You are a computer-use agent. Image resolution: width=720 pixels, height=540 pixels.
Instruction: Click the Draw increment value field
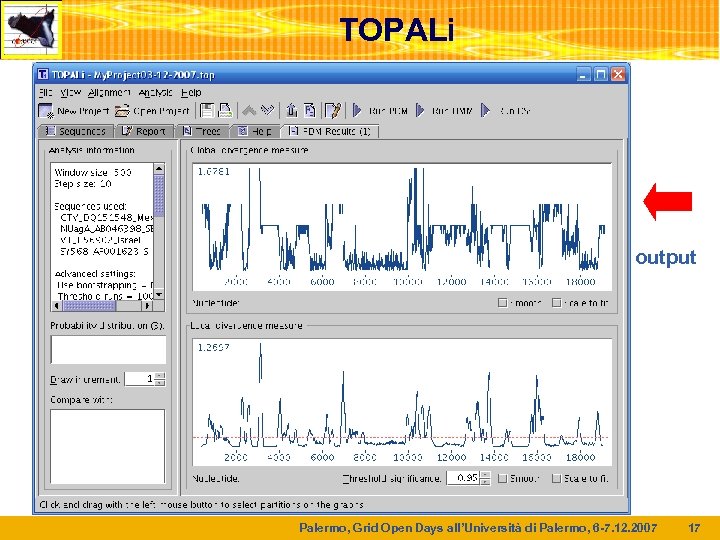140,379
